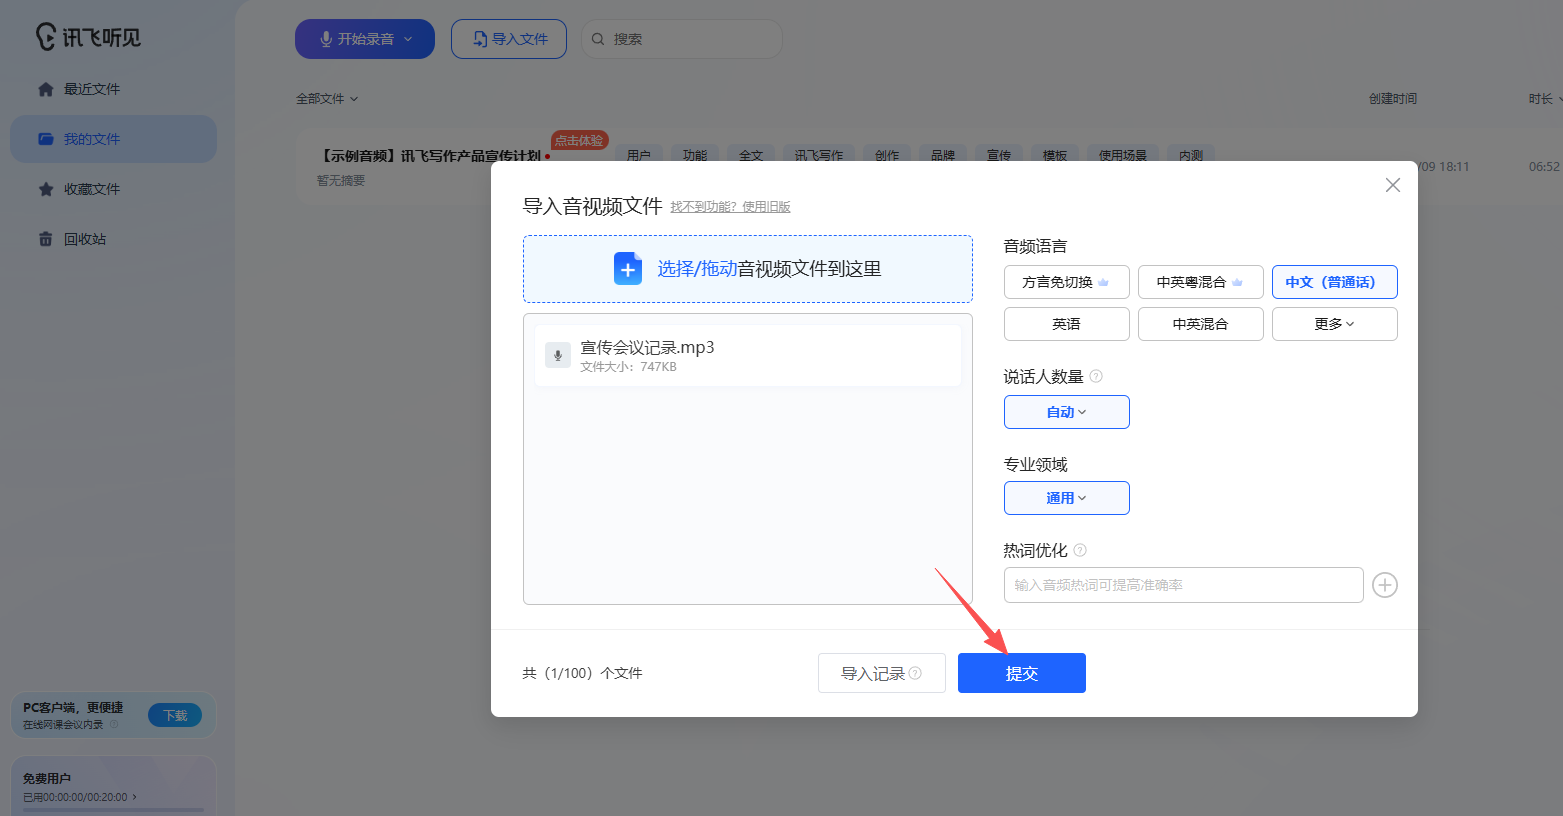This screenshot has width=1563, height=816.
Task: Click 选择/拖动音视频文件到这里 upload area
Action: click(748, 269)
